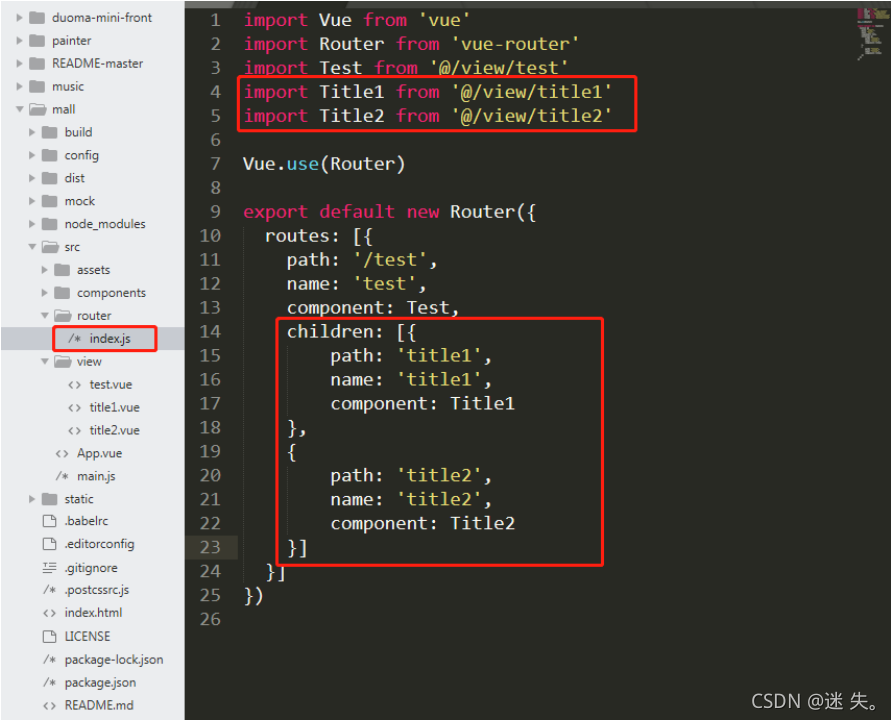Click the JS file icon beside main.js
This screenshot has height=721, width=891.
point(62,476)
